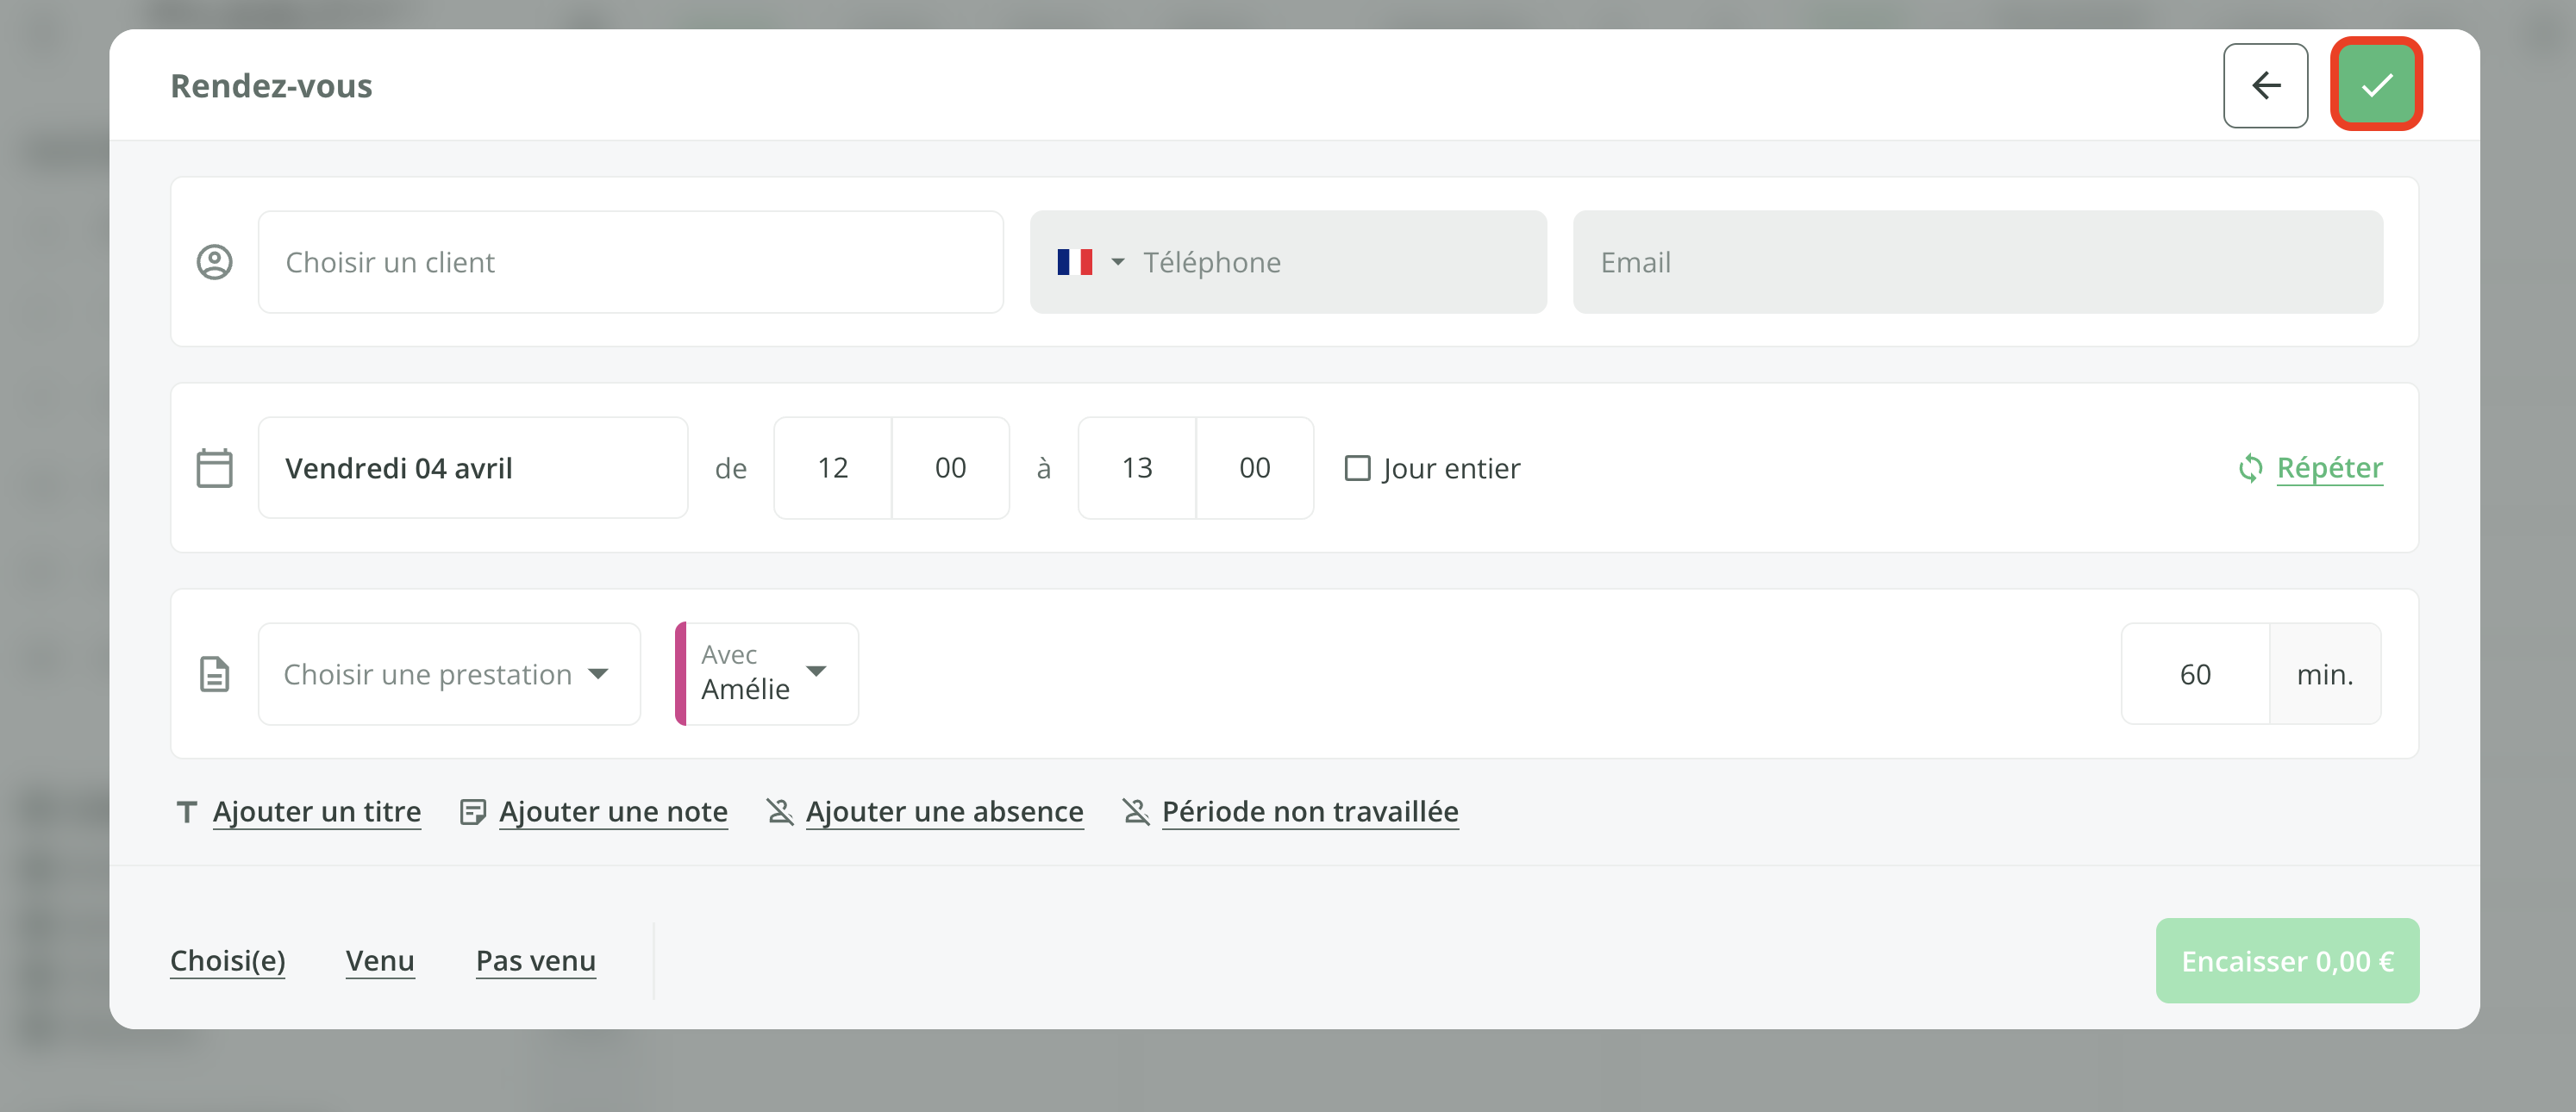
Task: Click the T icon before Ajouter un titre
Action: click(x=186, y=812)
